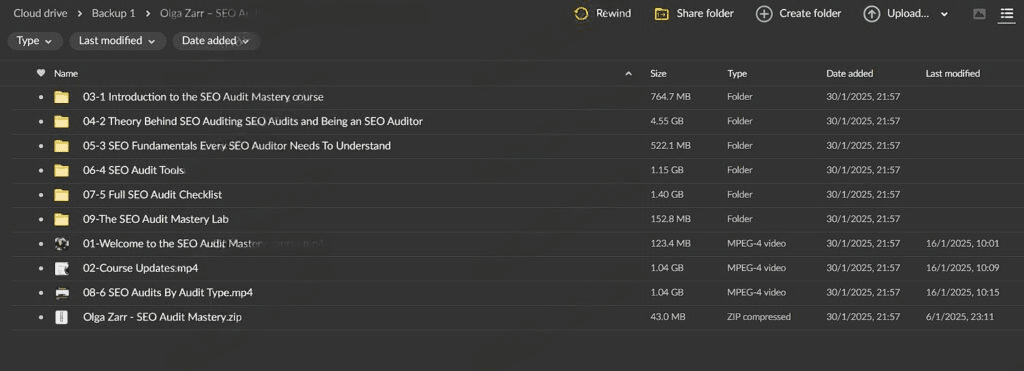The height and width of the screenshot is (371, 1024).
Task: Select 06-4 SEO Audit Tools folder name
Action: [134, 170]
